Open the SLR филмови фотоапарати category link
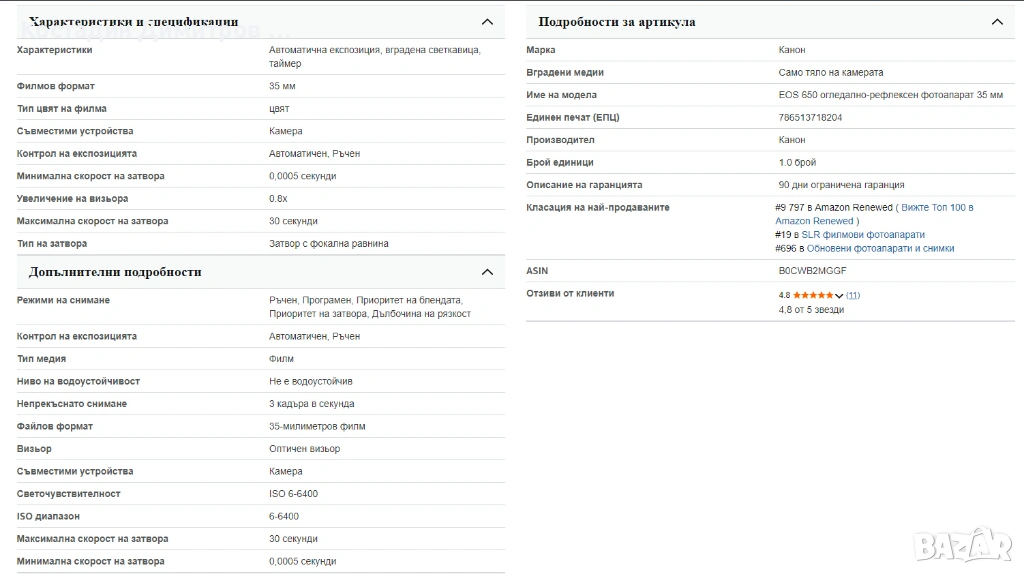Viewport: 1024px width, 574px height. pos(863,235)
